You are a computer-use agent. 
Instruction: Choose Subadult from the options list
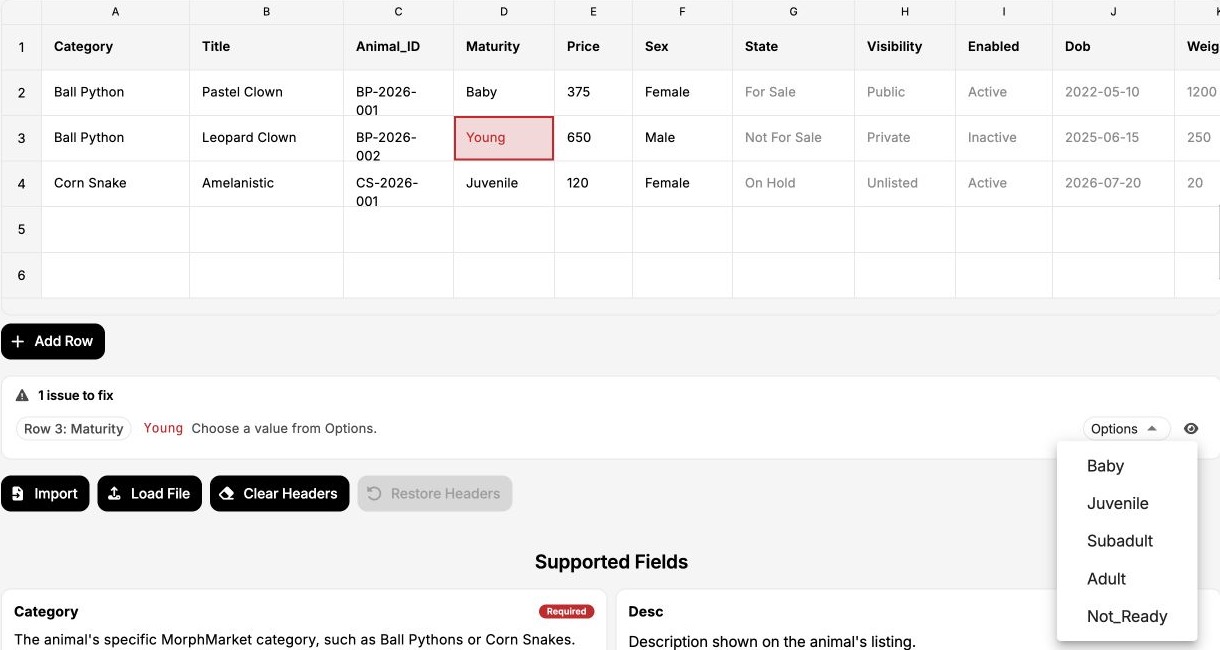point(1127,541)
